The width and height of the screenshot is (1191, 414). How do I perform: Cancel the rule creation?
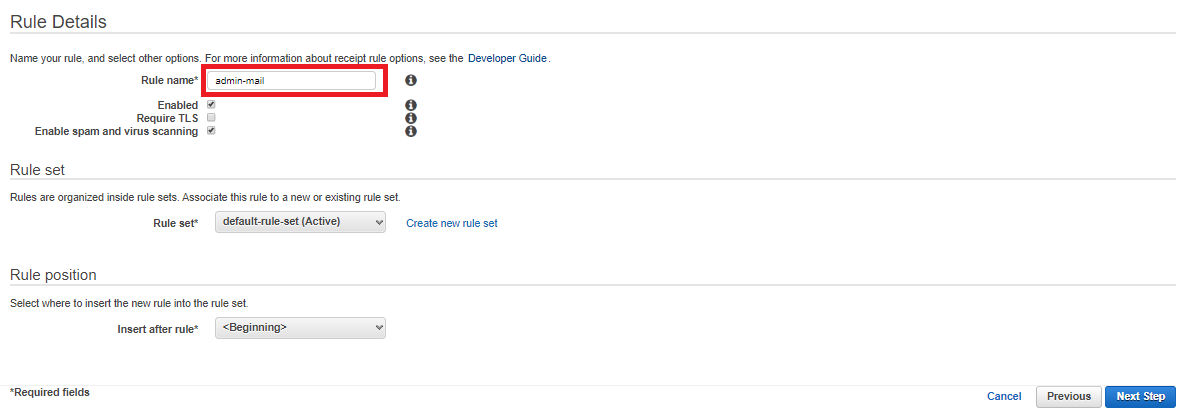[1004, 397]
